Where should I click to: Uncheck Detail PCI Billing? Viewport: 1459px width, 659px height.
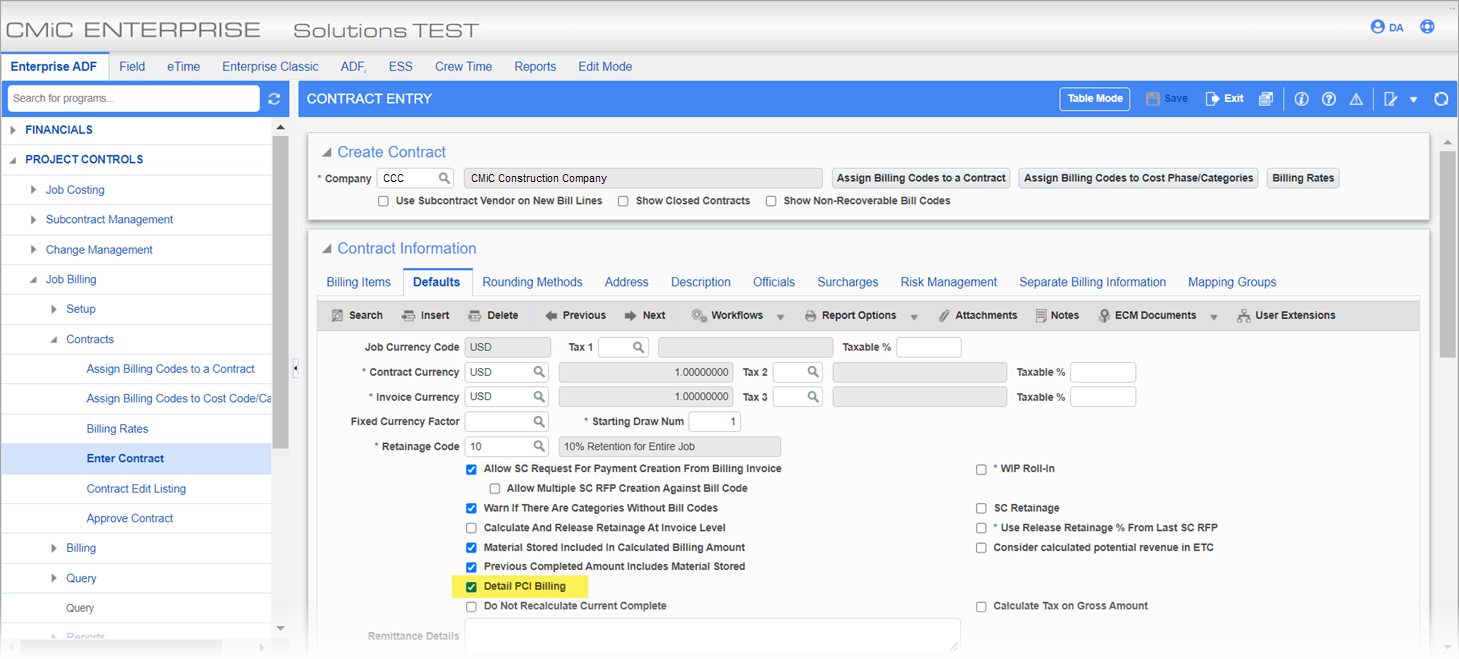[471, 587]
